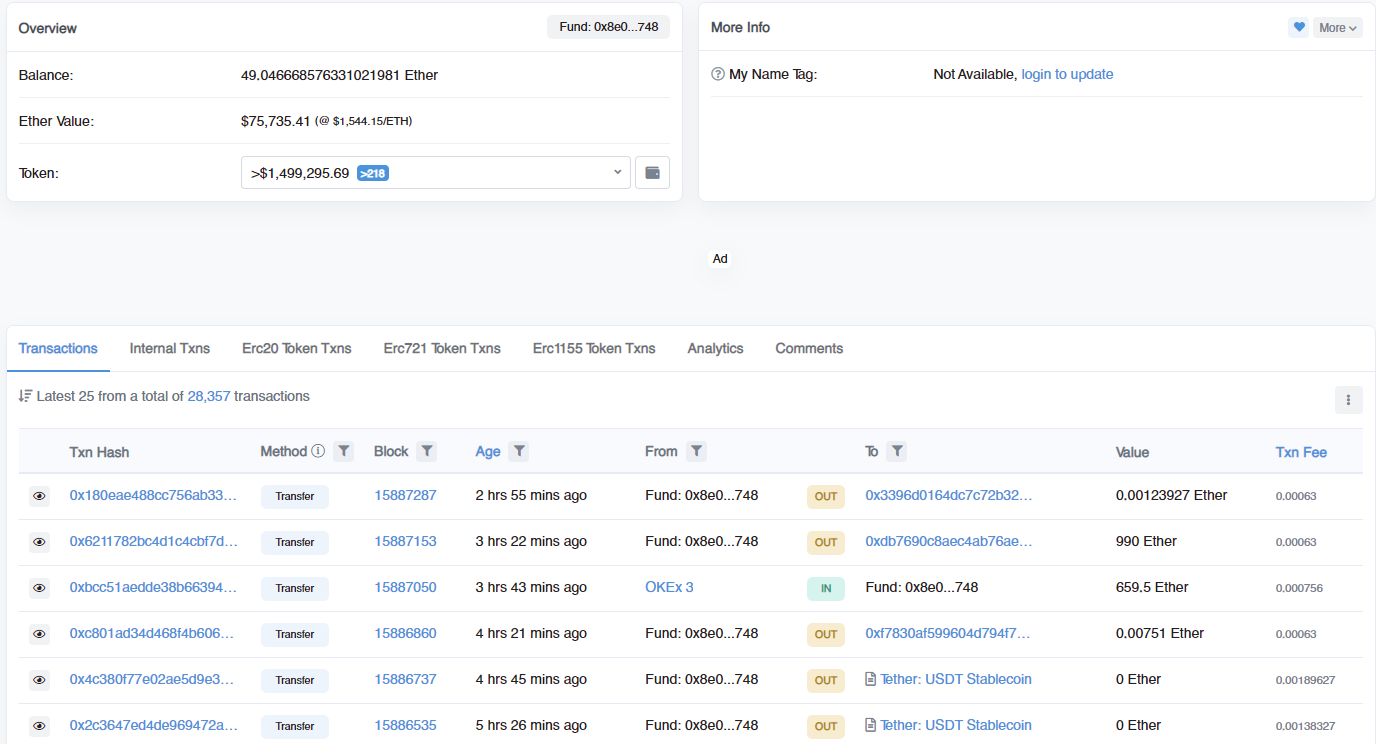Viewport: 1376px width, 744px height.
Task: Click the question mark beside My Name Tag
Action: pyautogui.click(x=718, y=73)
